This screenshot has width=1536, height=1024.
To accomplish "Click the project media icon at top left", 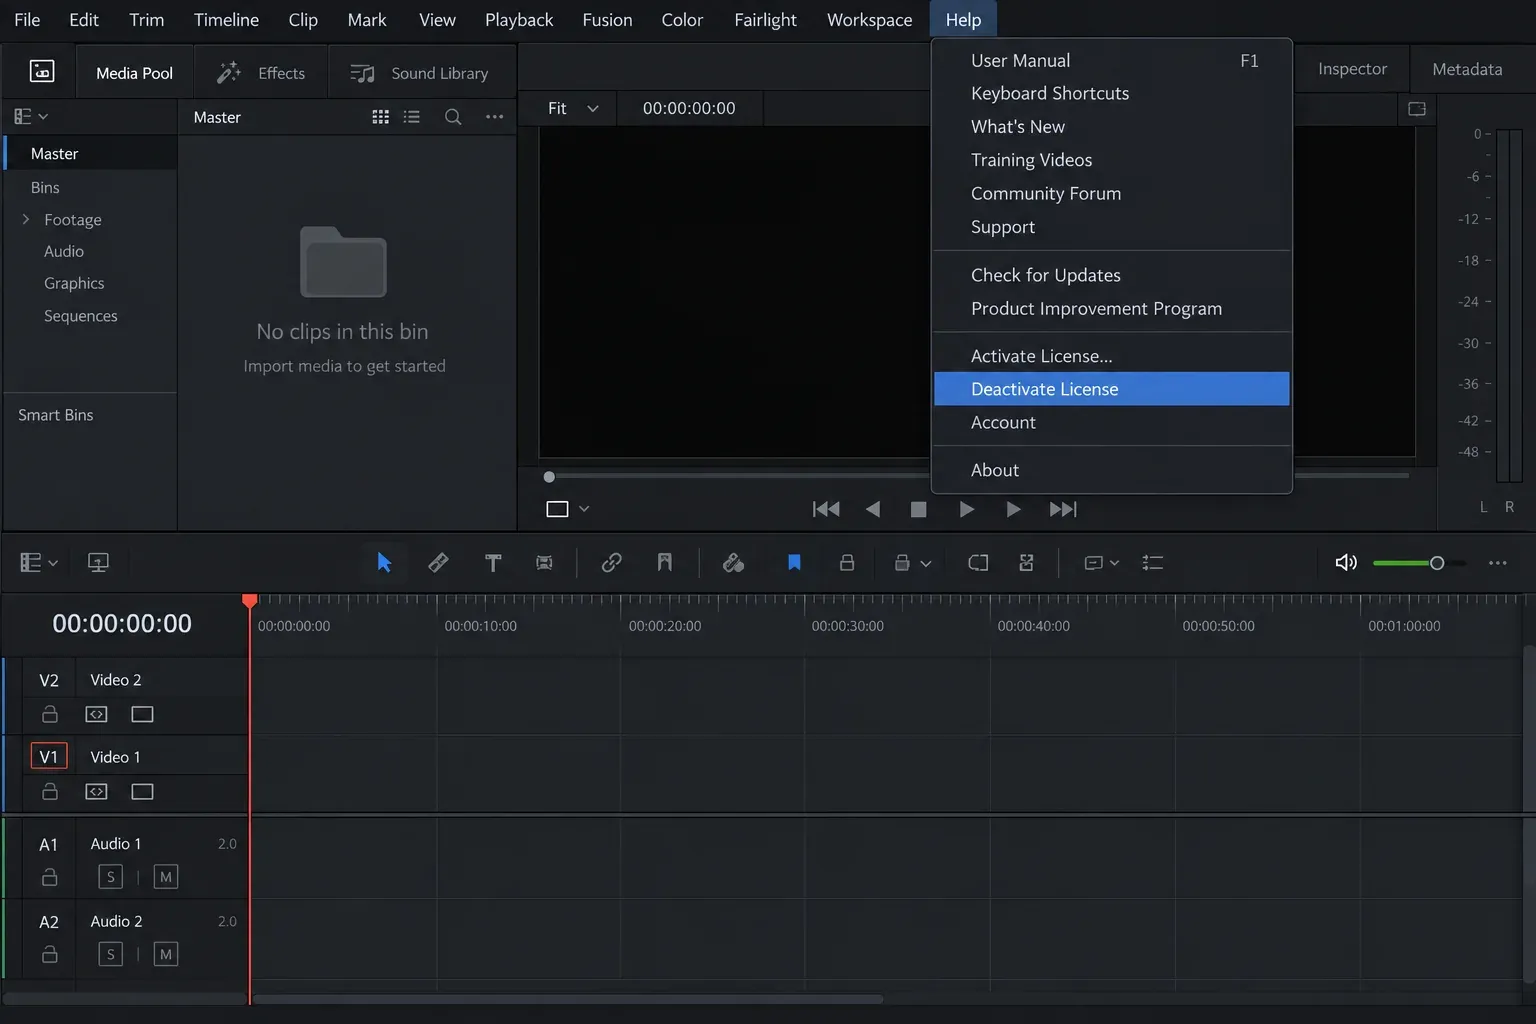I will pyautogui.click(x=42, y=71).
